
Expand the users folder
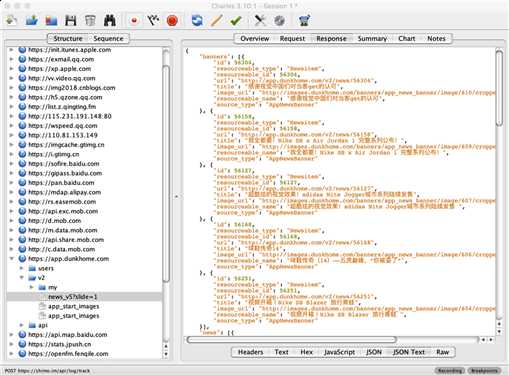coord(22,268)
